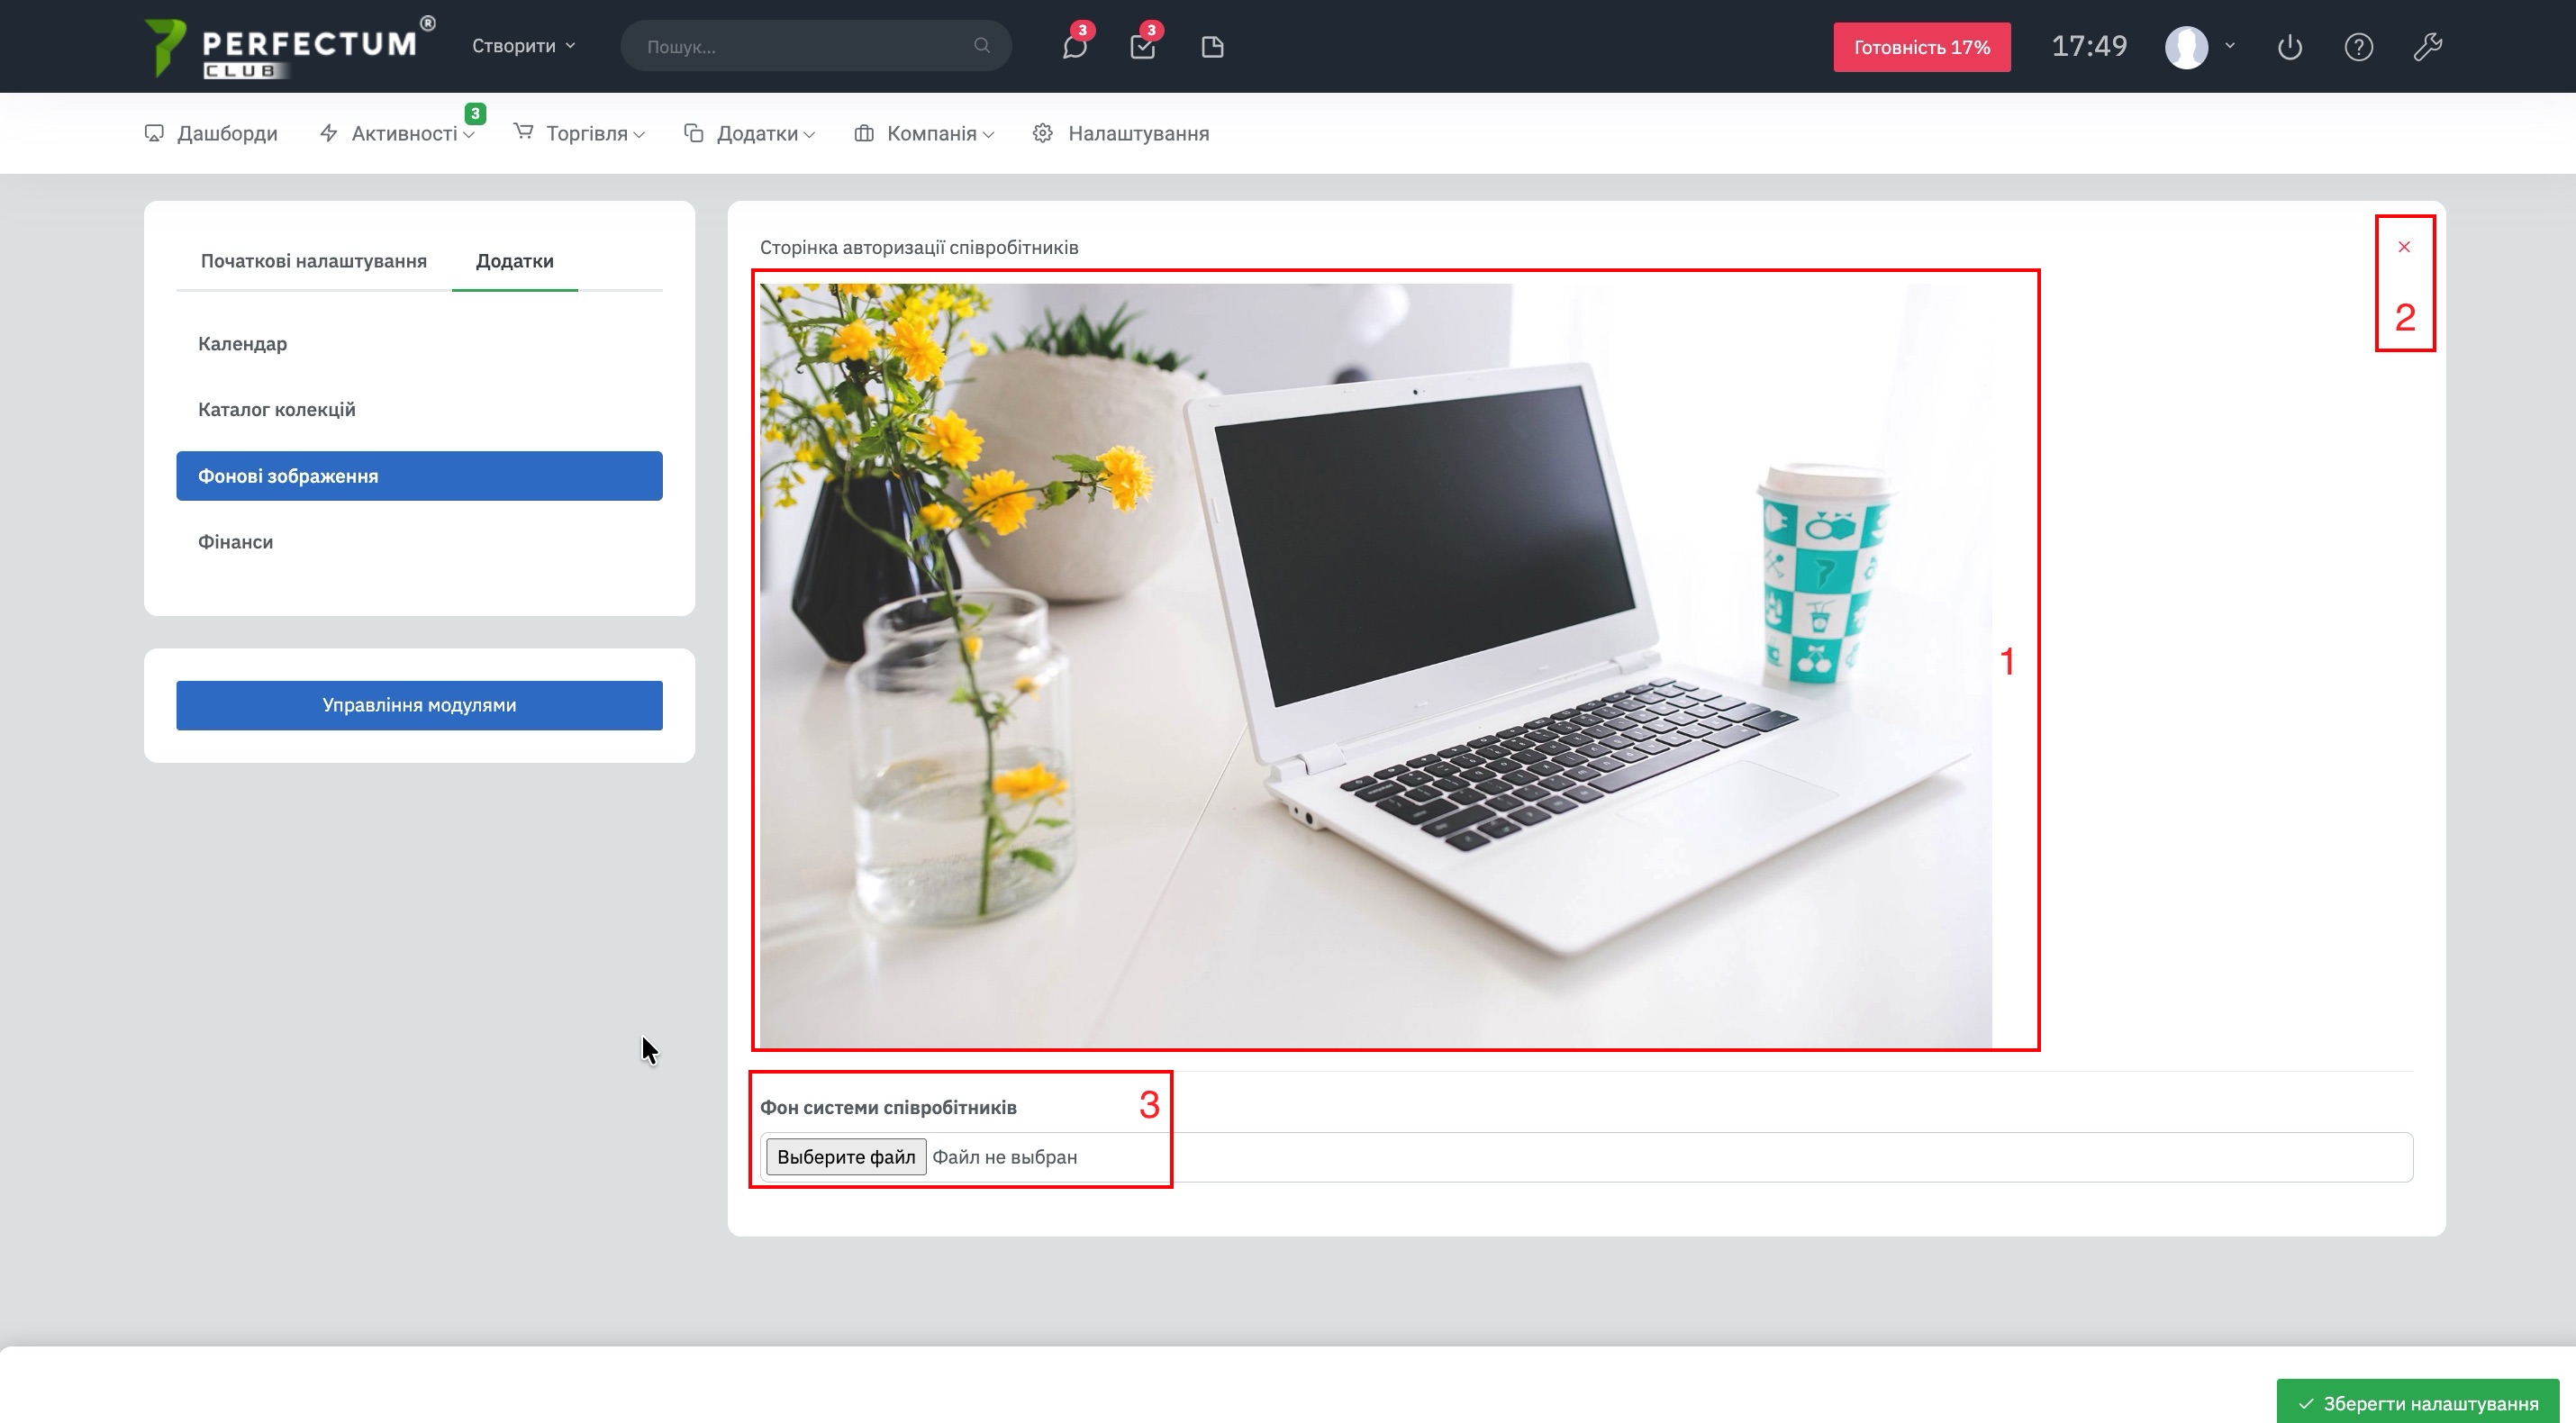Open Каталог колекцій settings section
Image resolution: width=2576 pixels, height=1423 pixels.
276,409
